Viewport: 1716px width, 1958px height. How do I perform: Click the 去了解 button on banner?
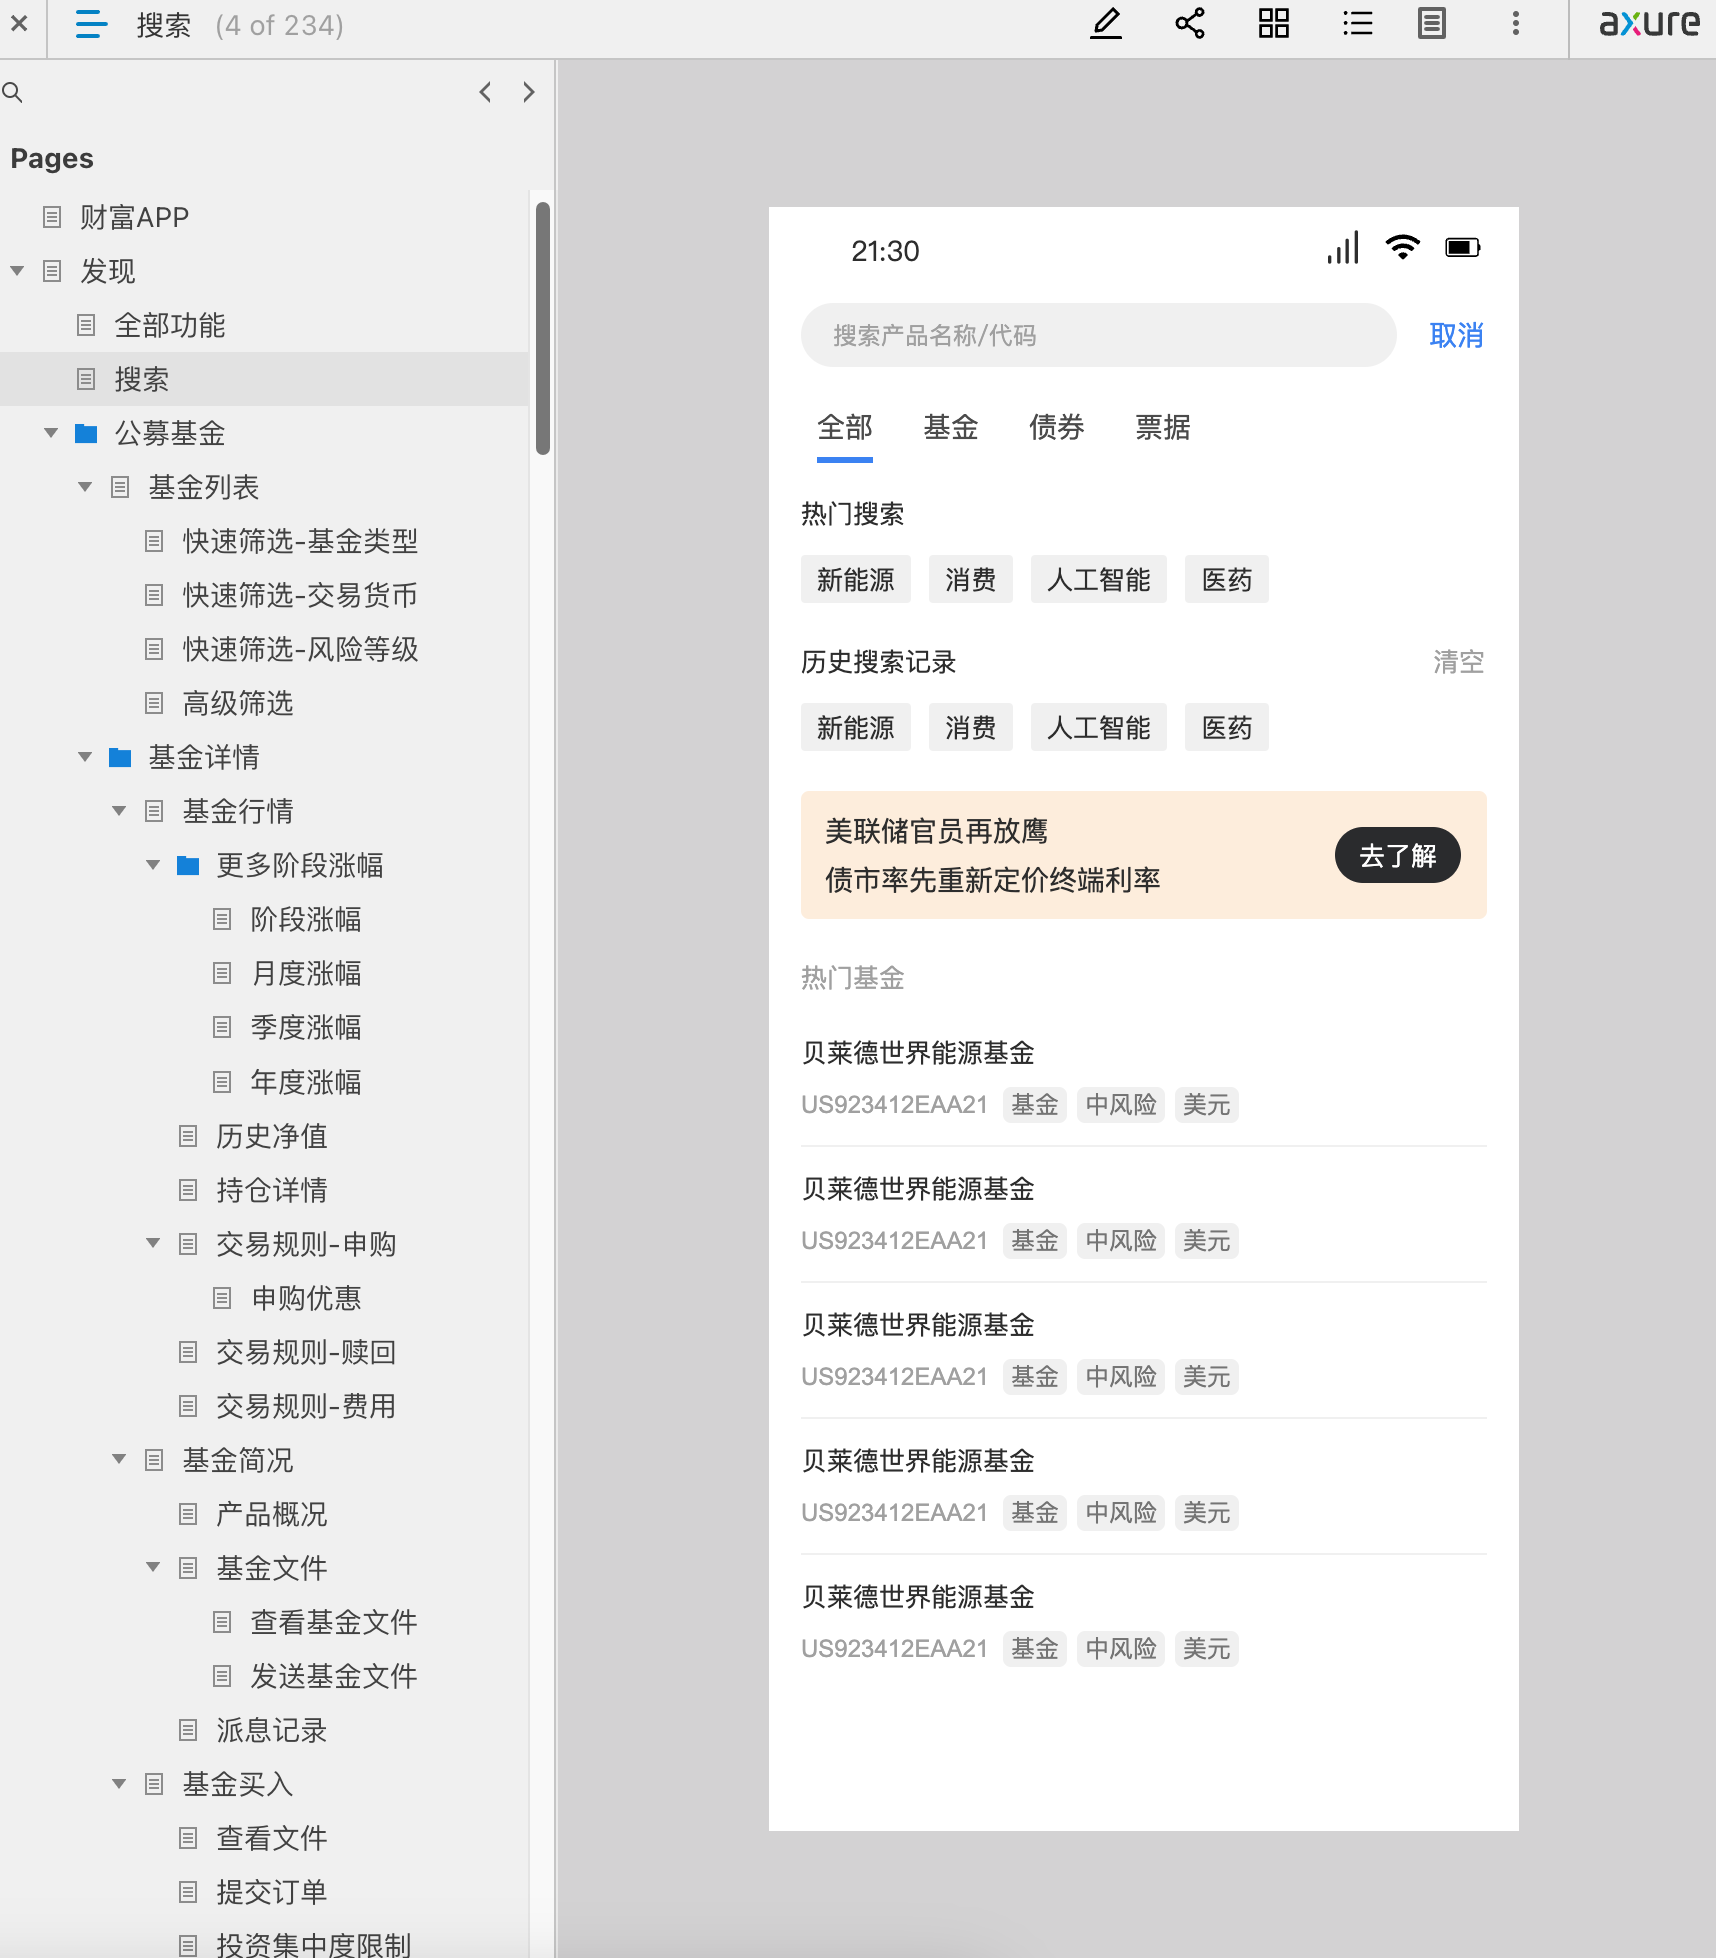1398,855
